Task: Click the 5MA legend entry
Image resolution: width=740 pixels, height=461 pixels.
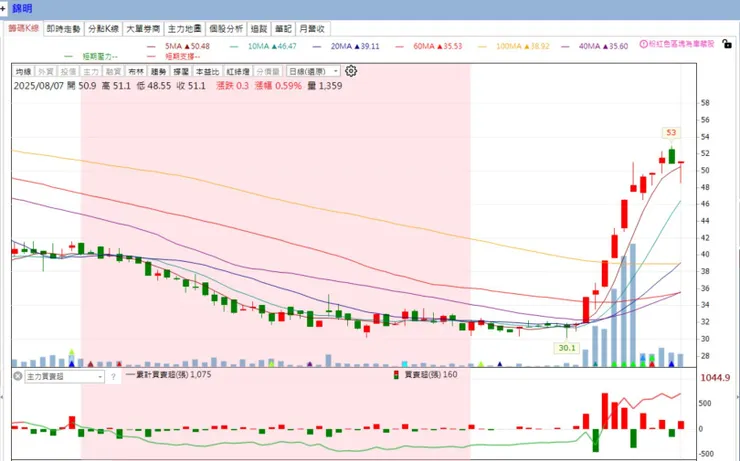Action: [x=178, y=46]
